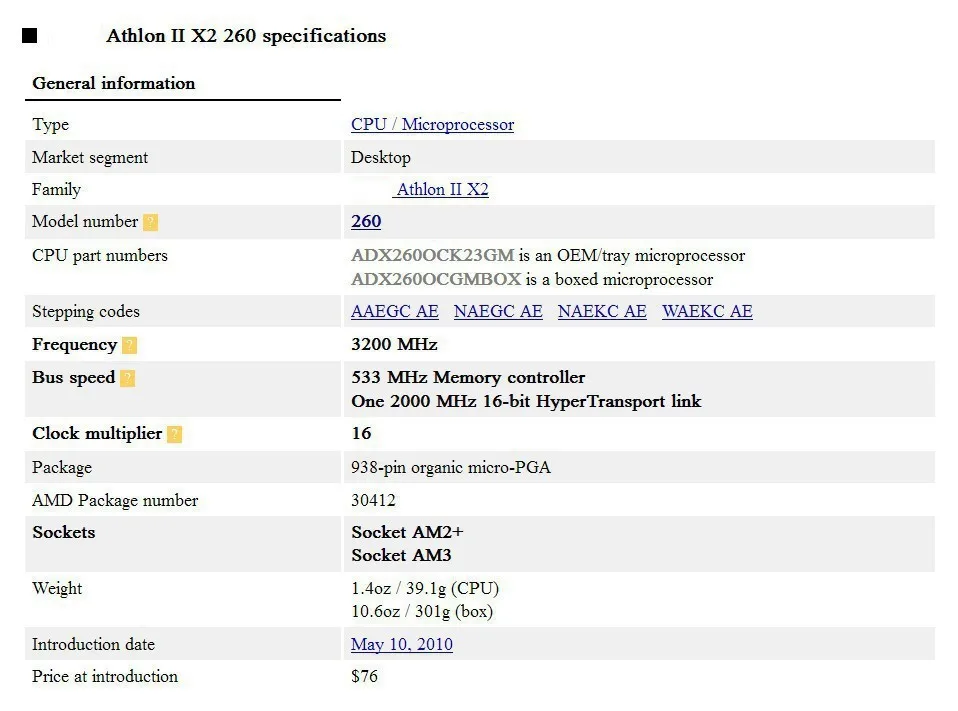The image size is (958, 711).
Task: Click the 'Stepping codes' label
Action: pos(86,312)
